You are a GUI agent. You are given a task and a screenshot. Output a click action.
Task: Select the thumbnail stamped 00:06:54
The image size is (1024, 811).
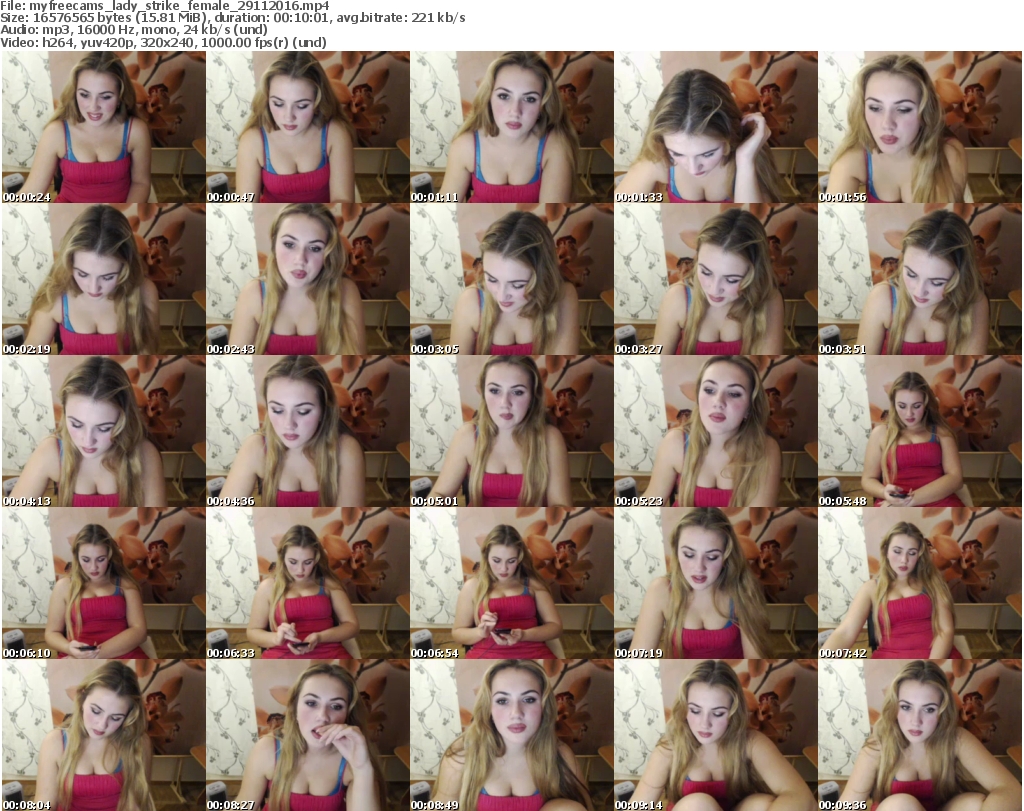click(511, 583)
